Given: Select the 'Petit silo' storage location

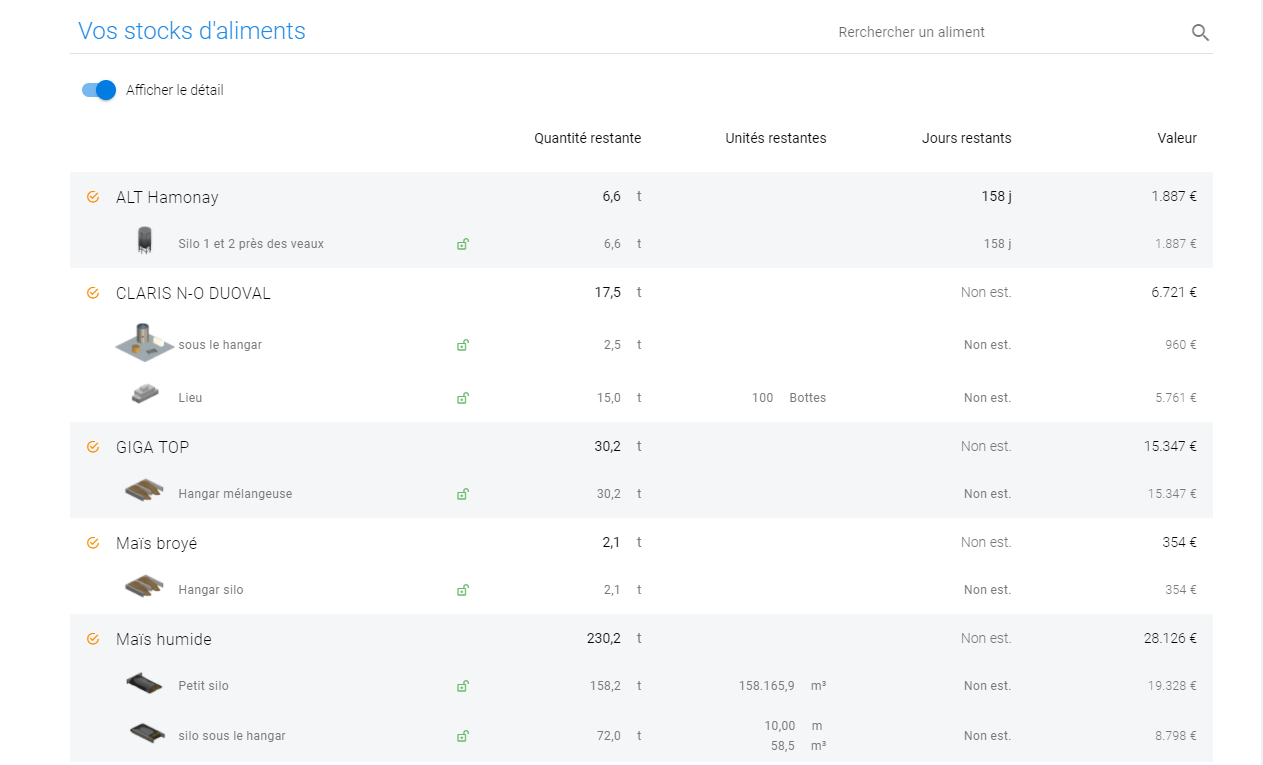Looking at the screenshot, I should pos(204,686).
